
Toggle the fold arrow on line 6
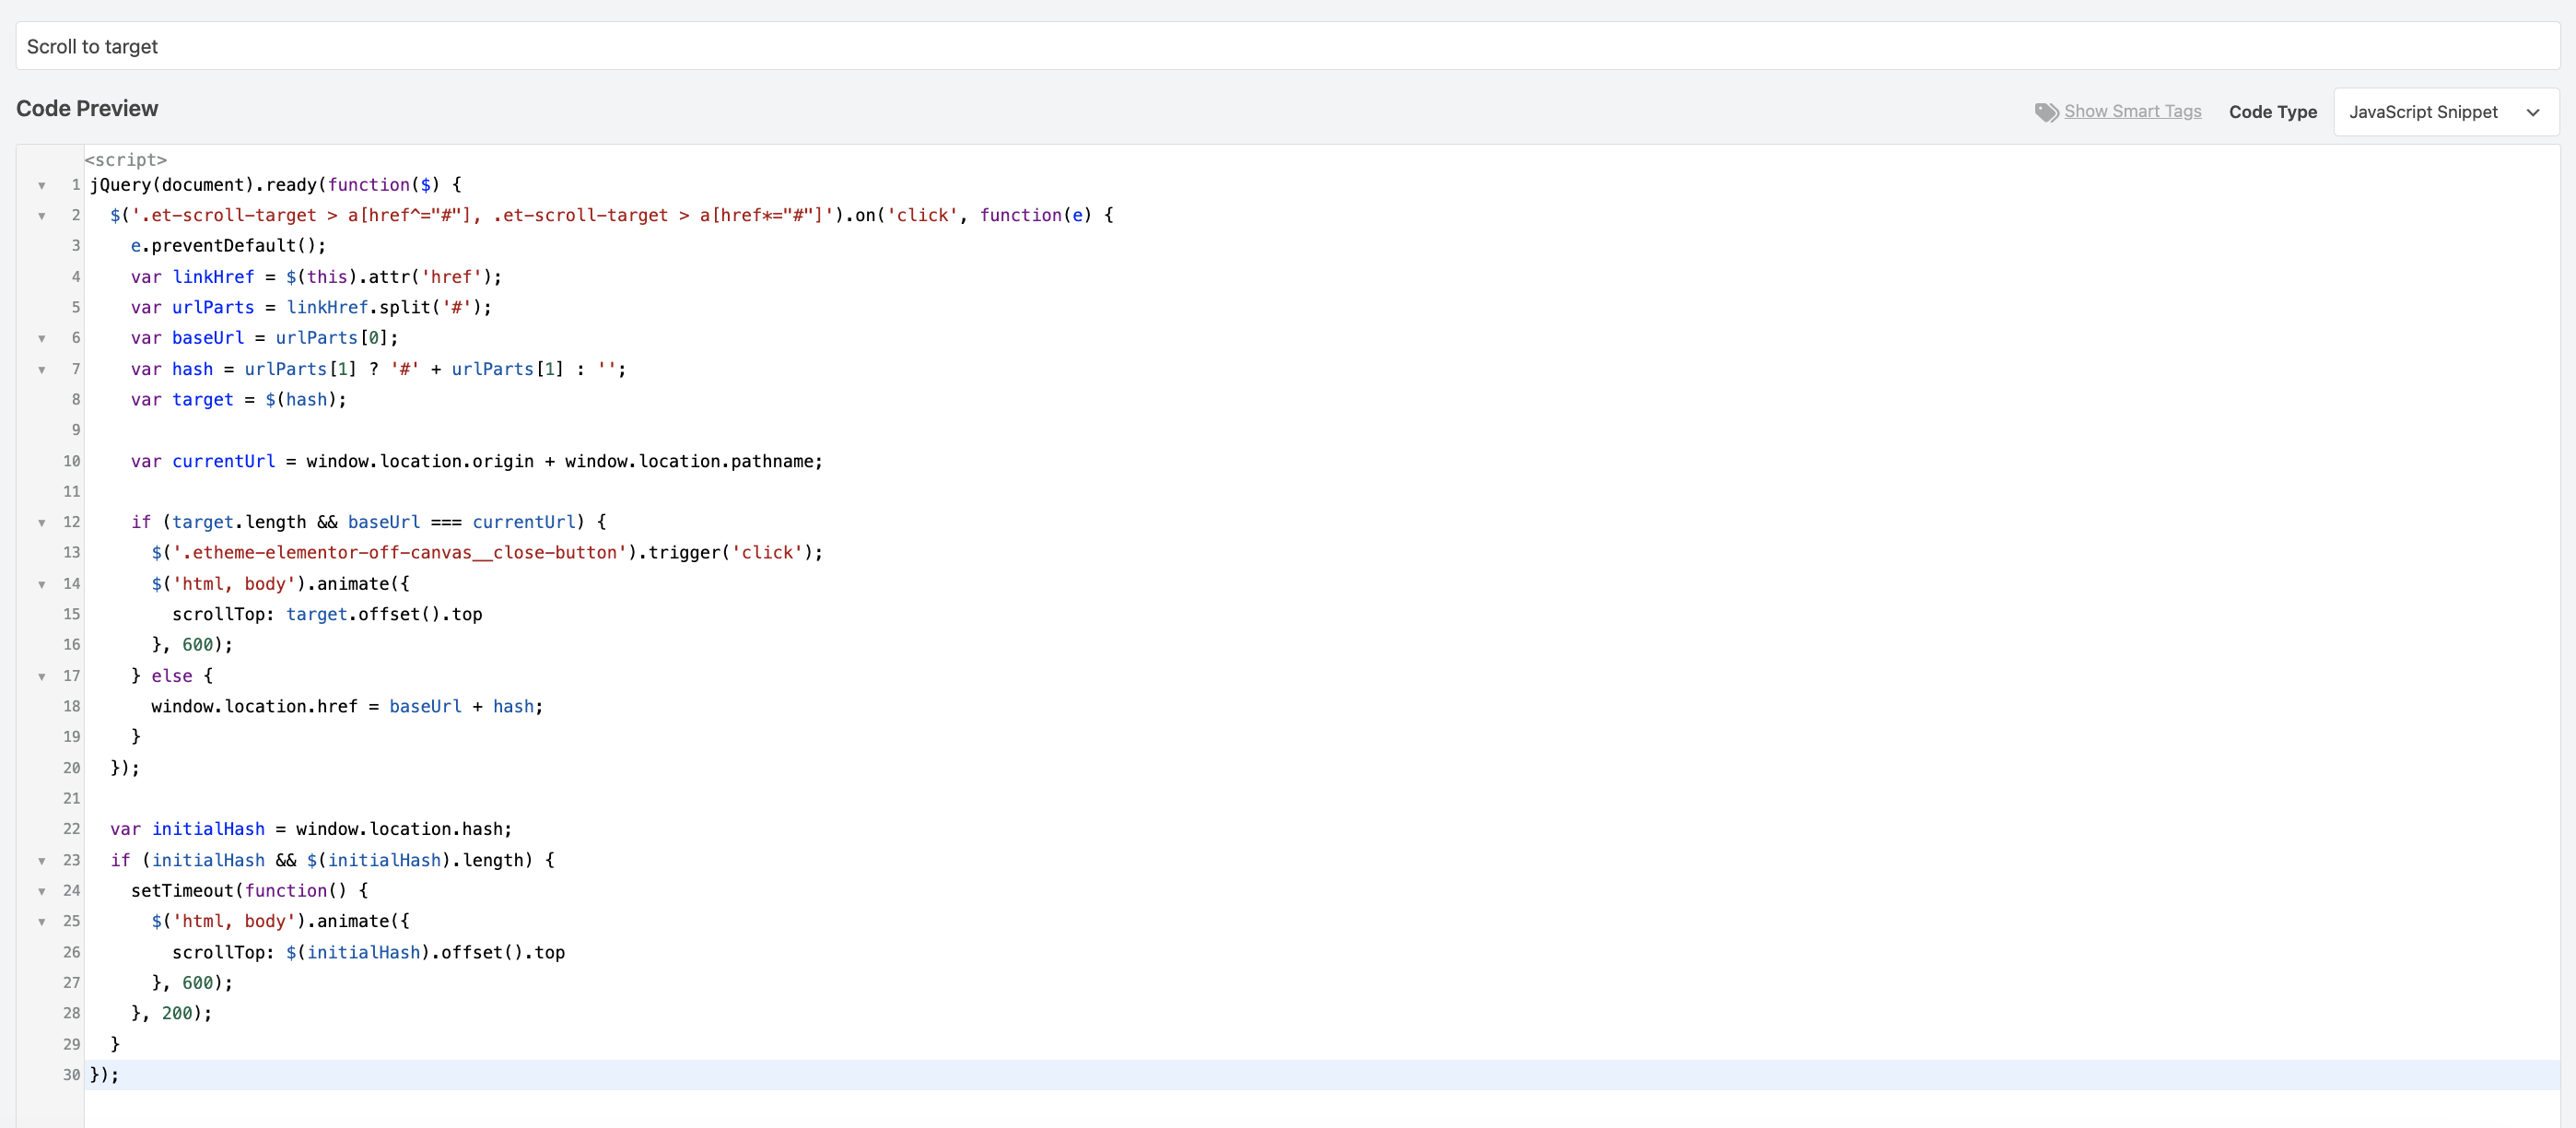42,338
